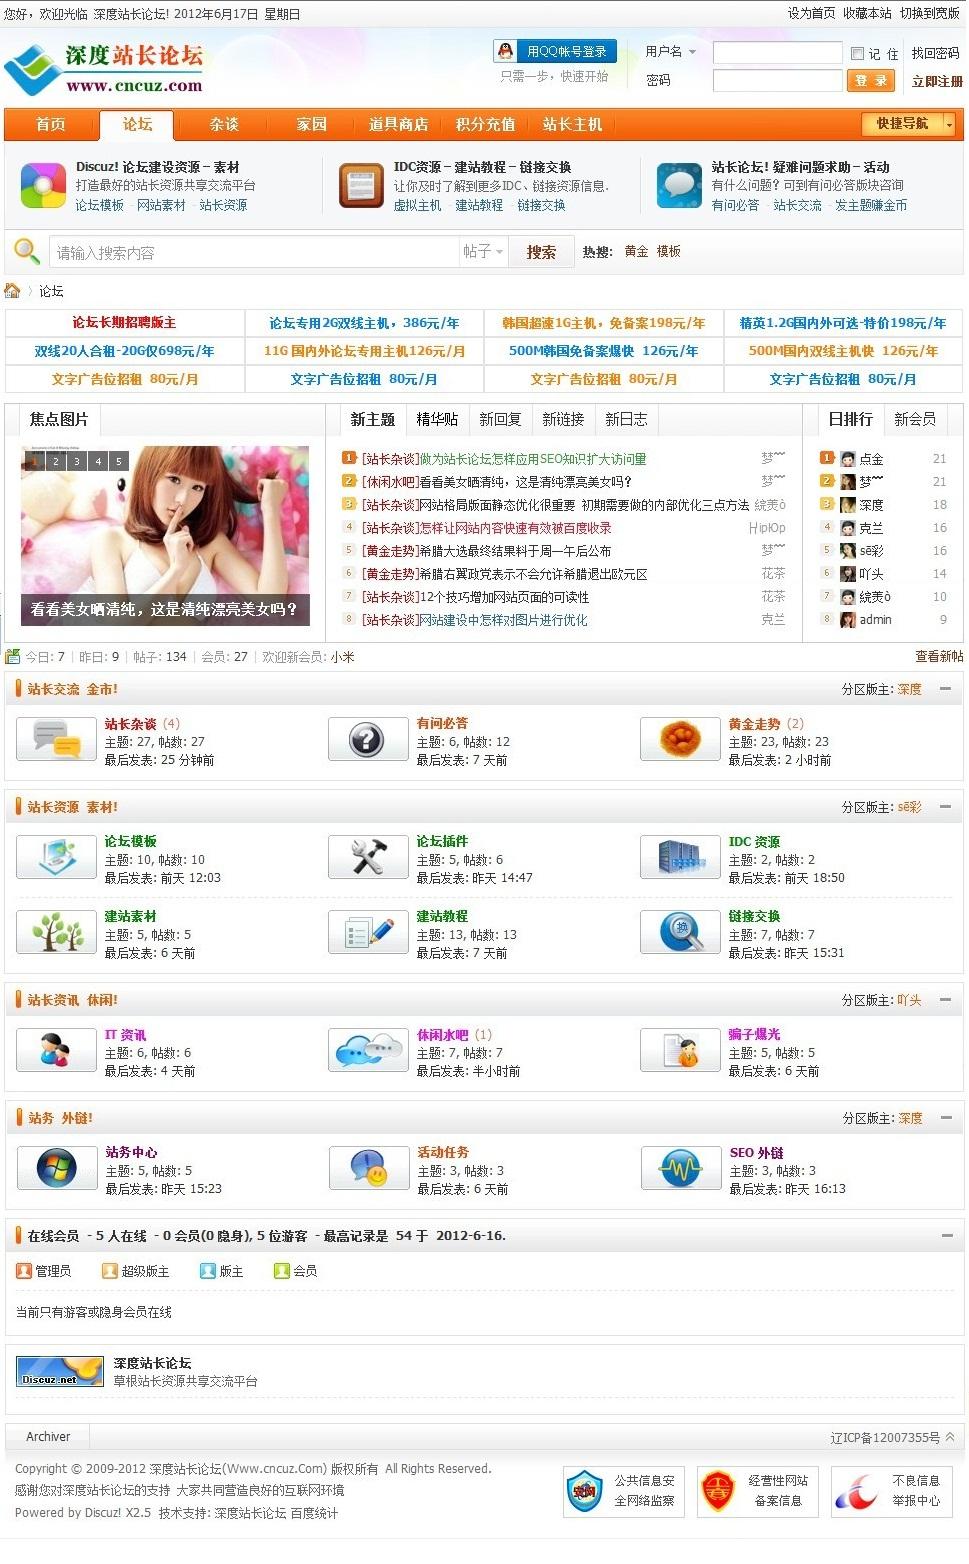Open the SEO外链 waveform icon
This screenshot has width=969, height=1564.
pyautogui.click(x=679, y=1166)
